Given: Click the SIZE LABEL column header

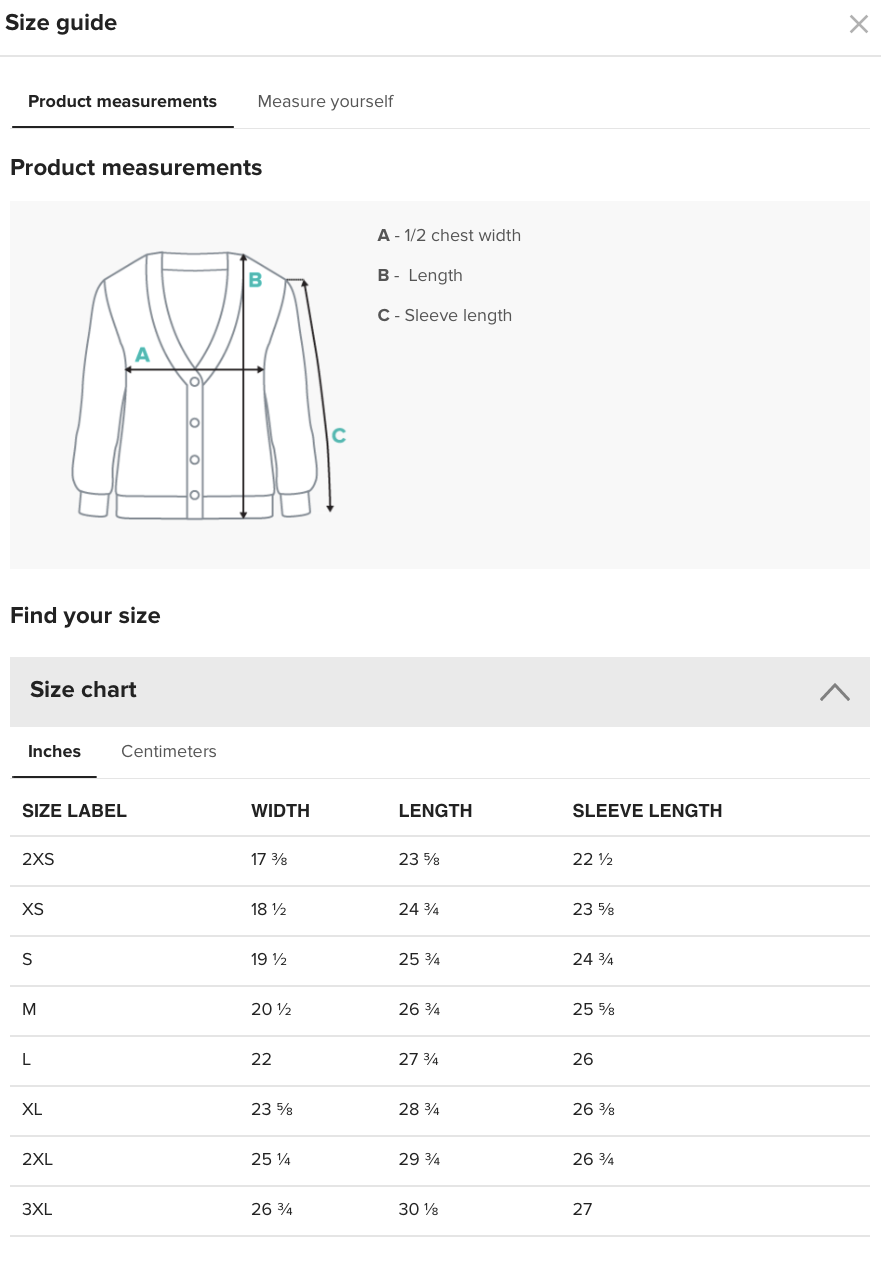Looking at the screenshot, I should (74, 811).
